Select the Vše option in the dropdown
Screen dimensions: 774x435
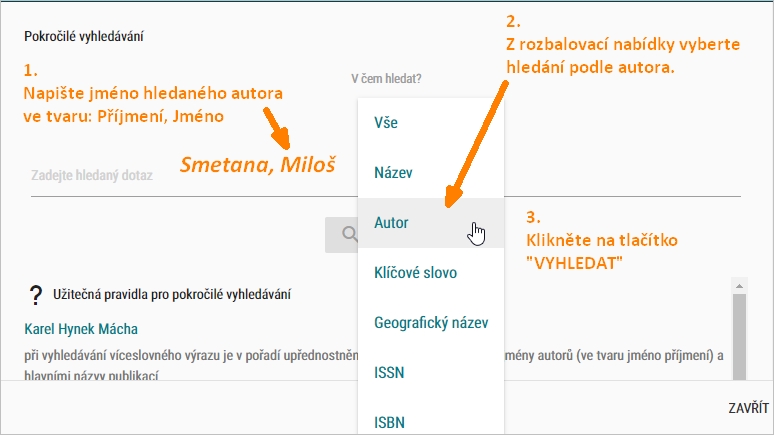pyautogui.click(x=430, y=122)
